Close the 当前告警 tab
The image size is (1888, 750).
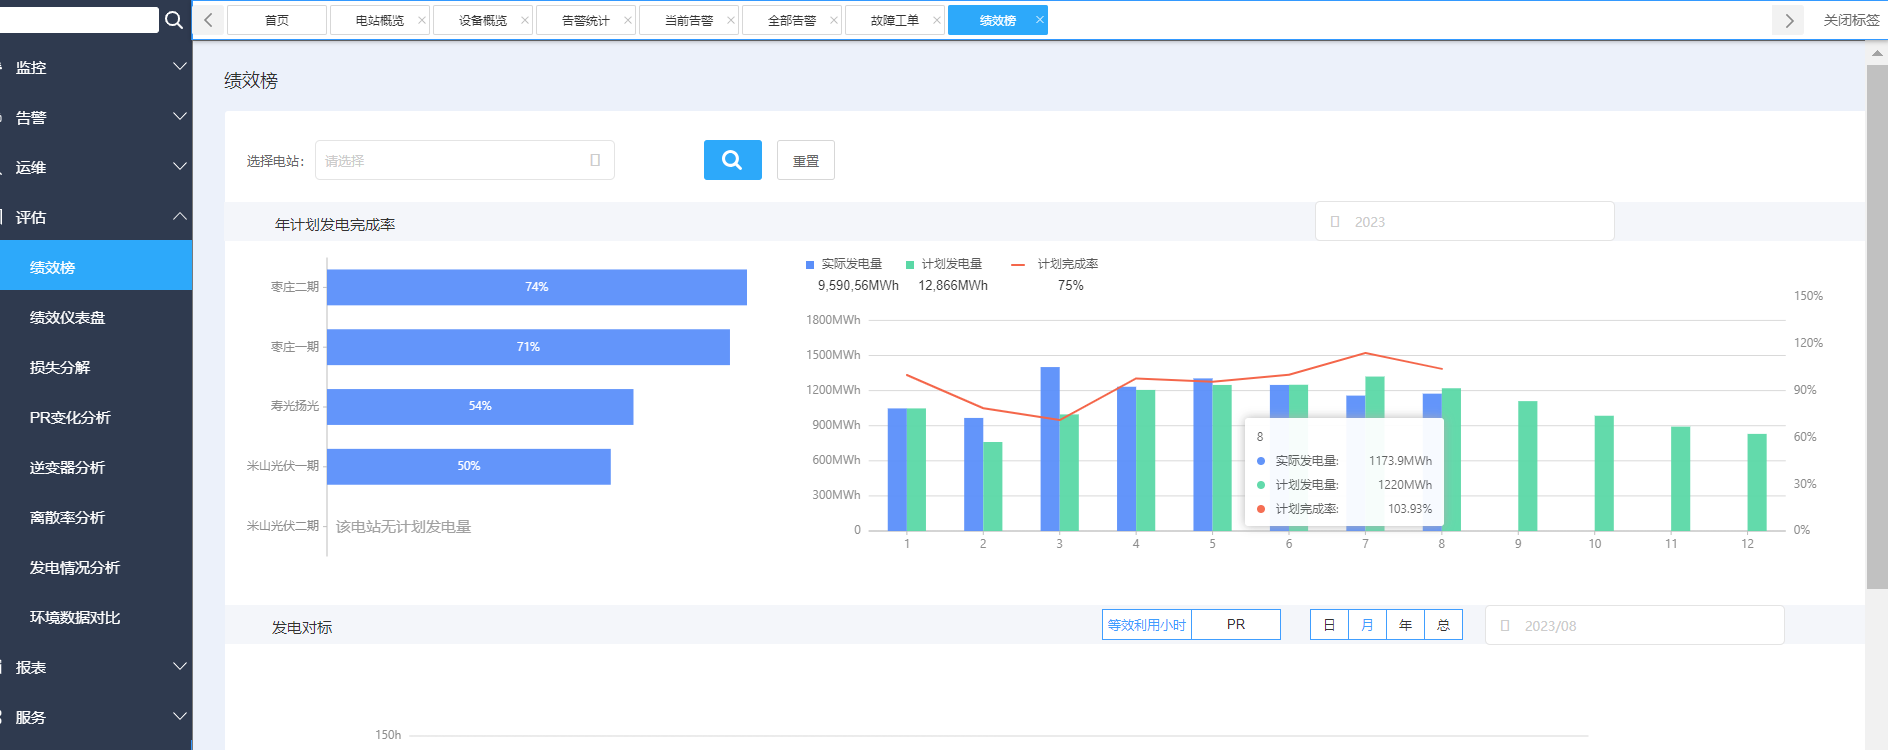(x=730, y=20)
